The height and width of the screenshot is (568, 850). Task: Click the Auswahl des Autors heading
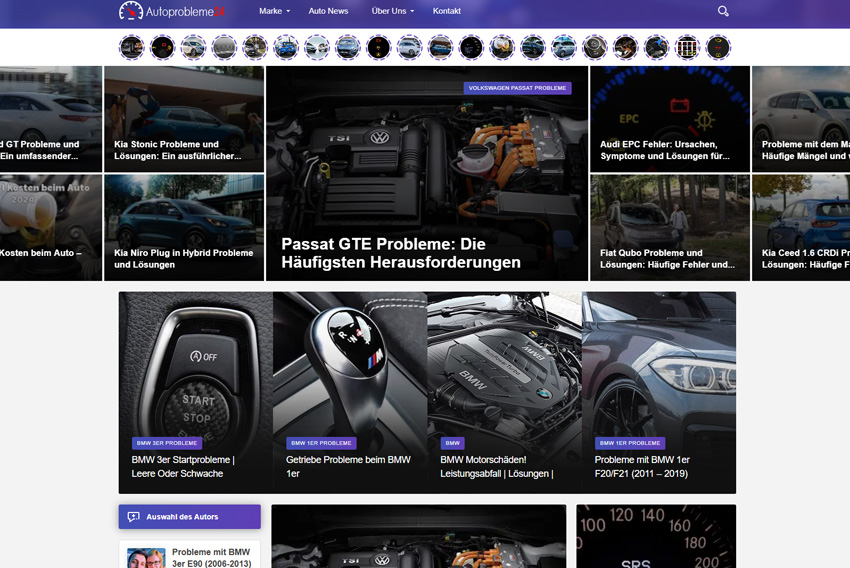pos(182,517)
